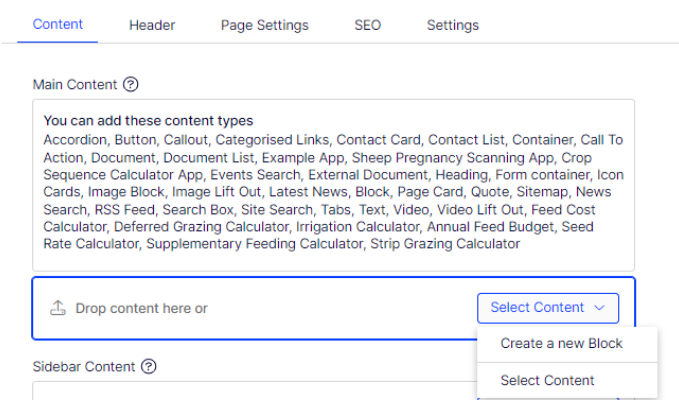The image size is (679, 410).
Task: Click the upload icon in drop area
Action: coord(58,308)
